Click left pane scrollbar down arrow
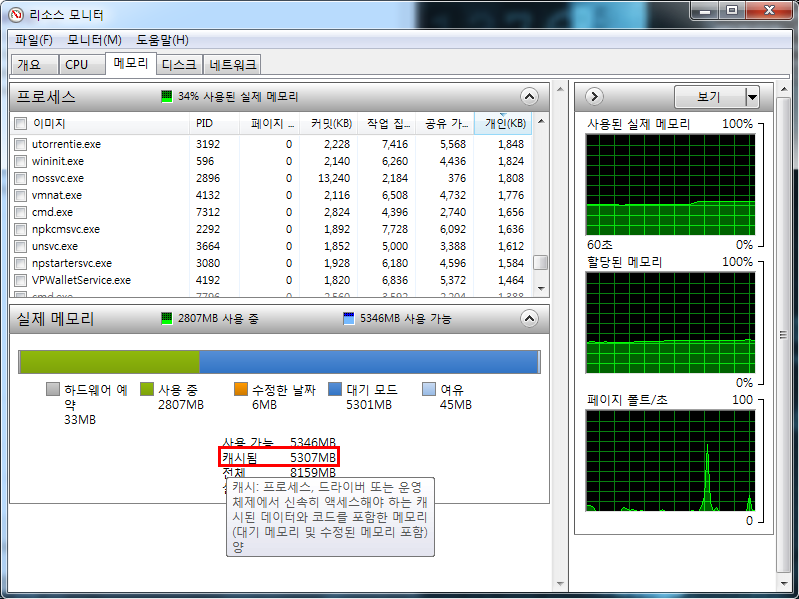The height and width of the screenshot is (599, 799). click(x=560, y=584)
